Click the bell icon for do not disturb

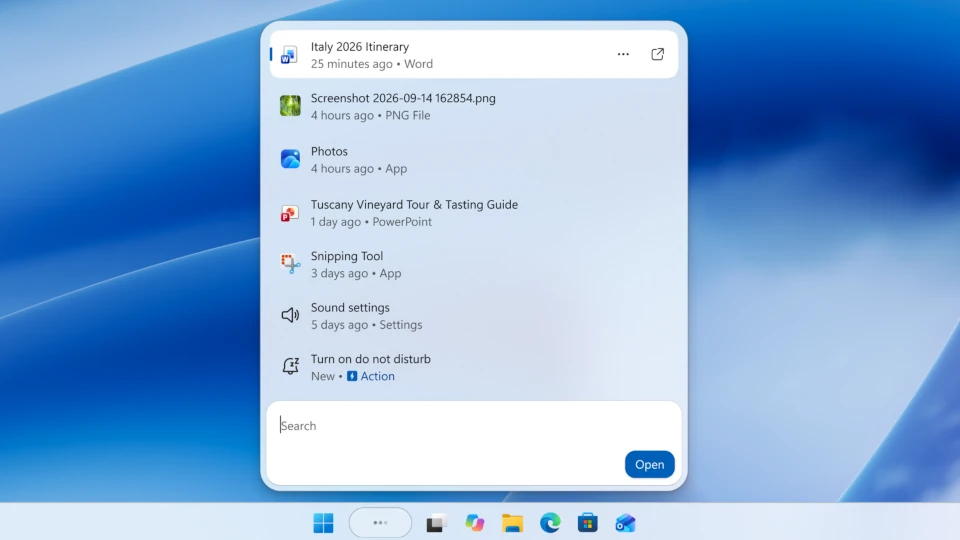pos(290,366)
